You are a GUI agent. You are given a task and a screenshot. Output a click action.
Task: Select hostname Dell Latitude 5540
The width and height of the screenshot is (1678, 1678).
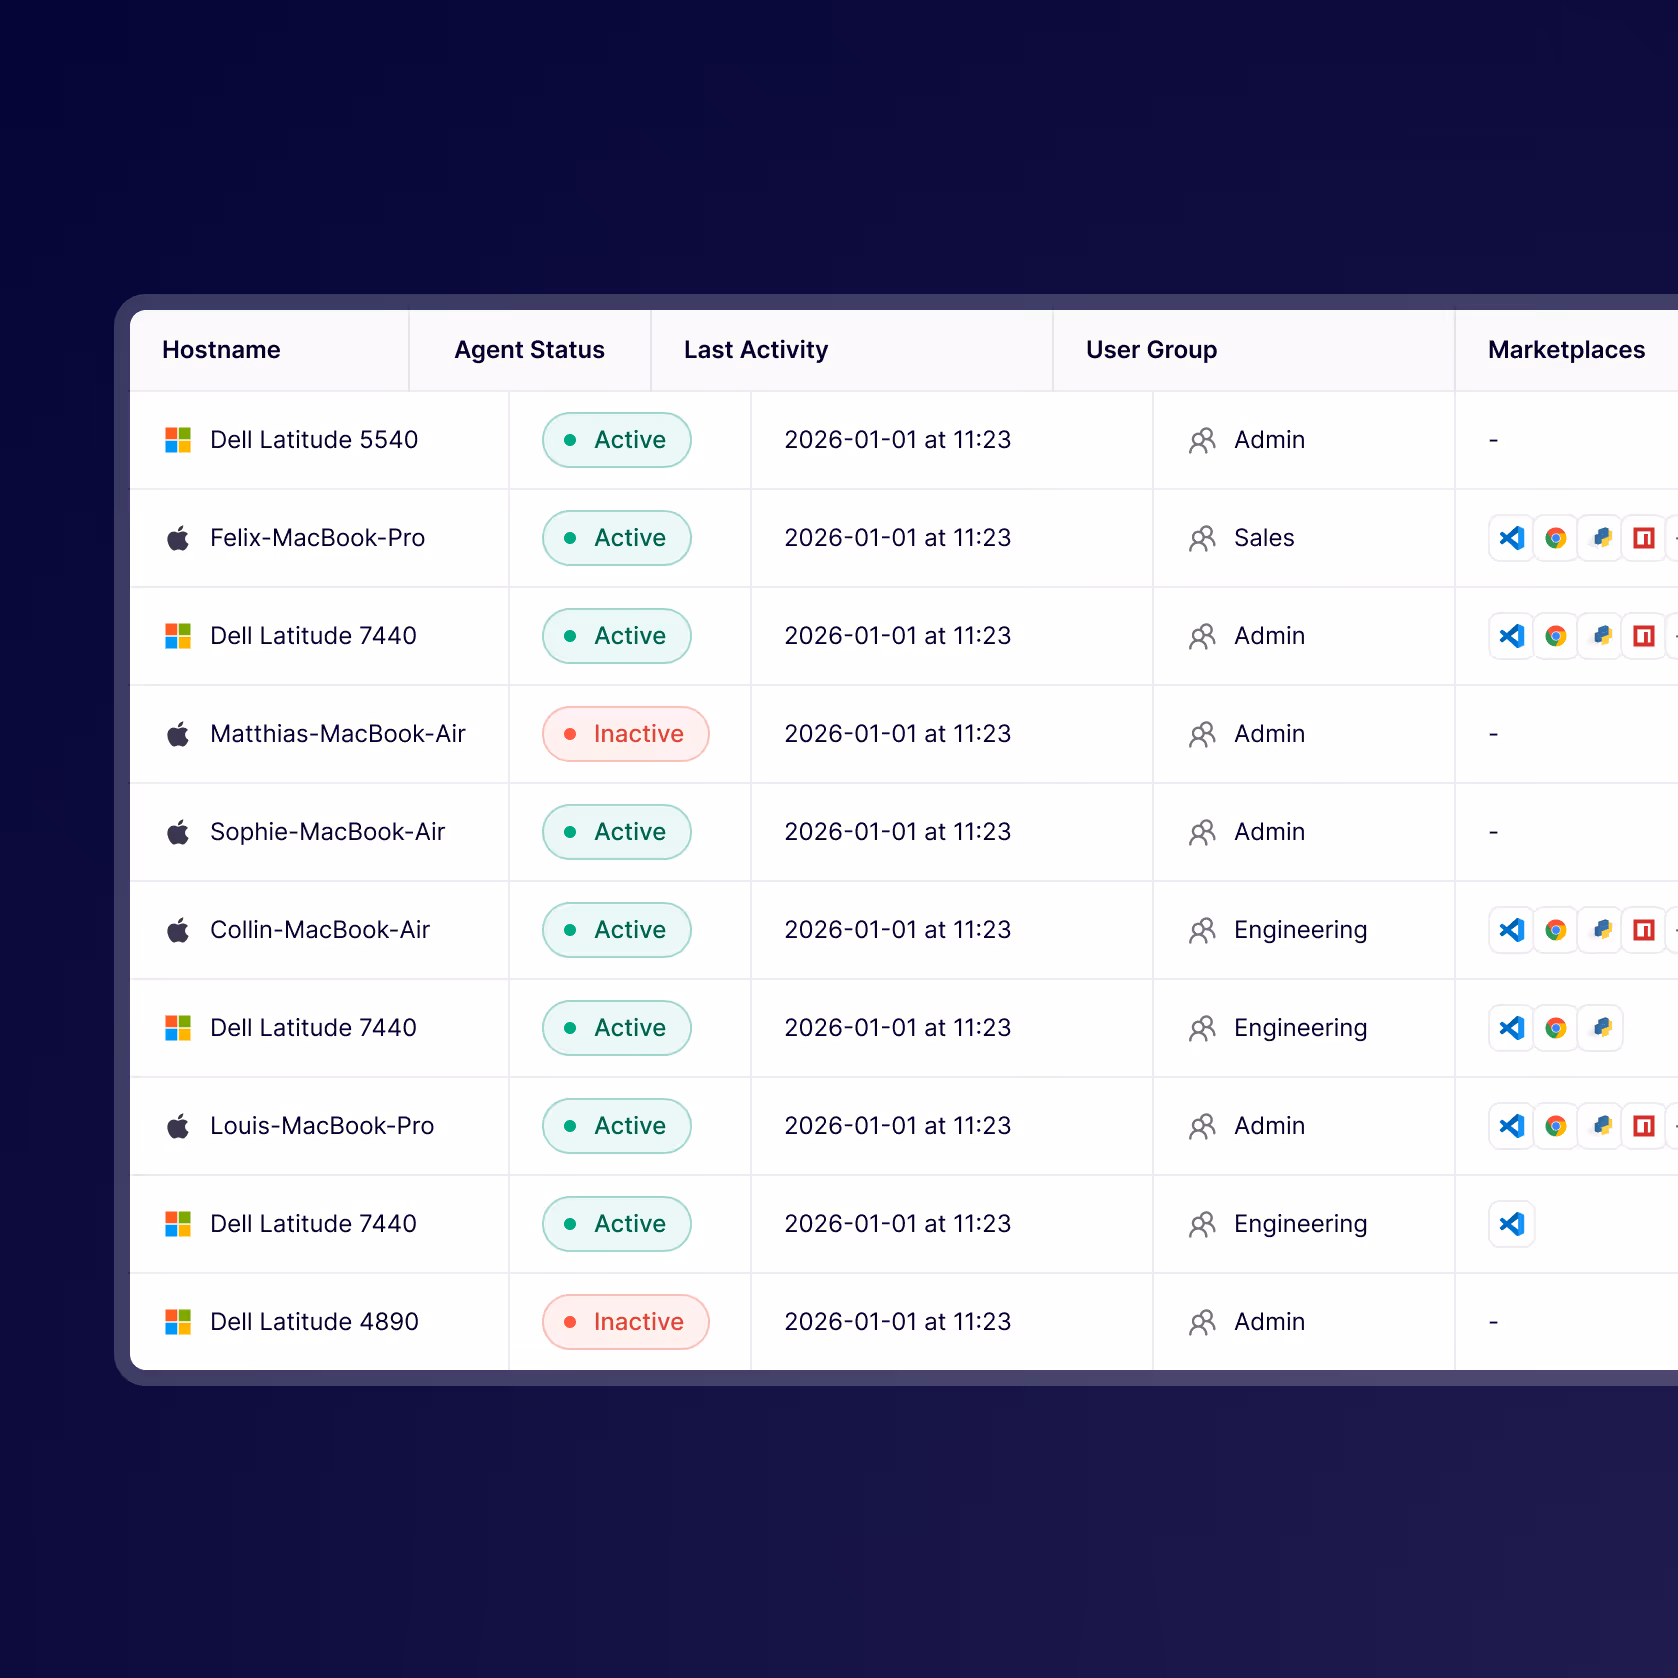pos(314,440)
